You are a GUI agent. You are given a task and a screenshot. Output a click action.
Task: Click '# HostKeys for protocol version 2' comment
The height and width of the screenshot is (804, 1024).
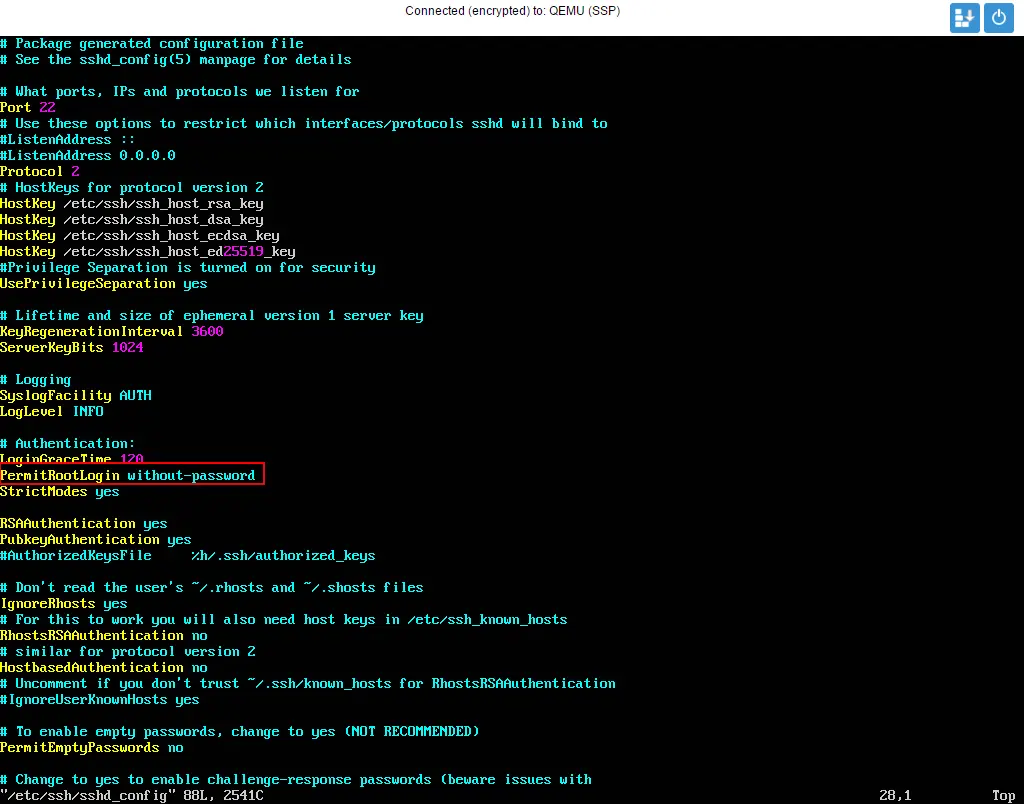pyautogui.click(x=132, y=187)
